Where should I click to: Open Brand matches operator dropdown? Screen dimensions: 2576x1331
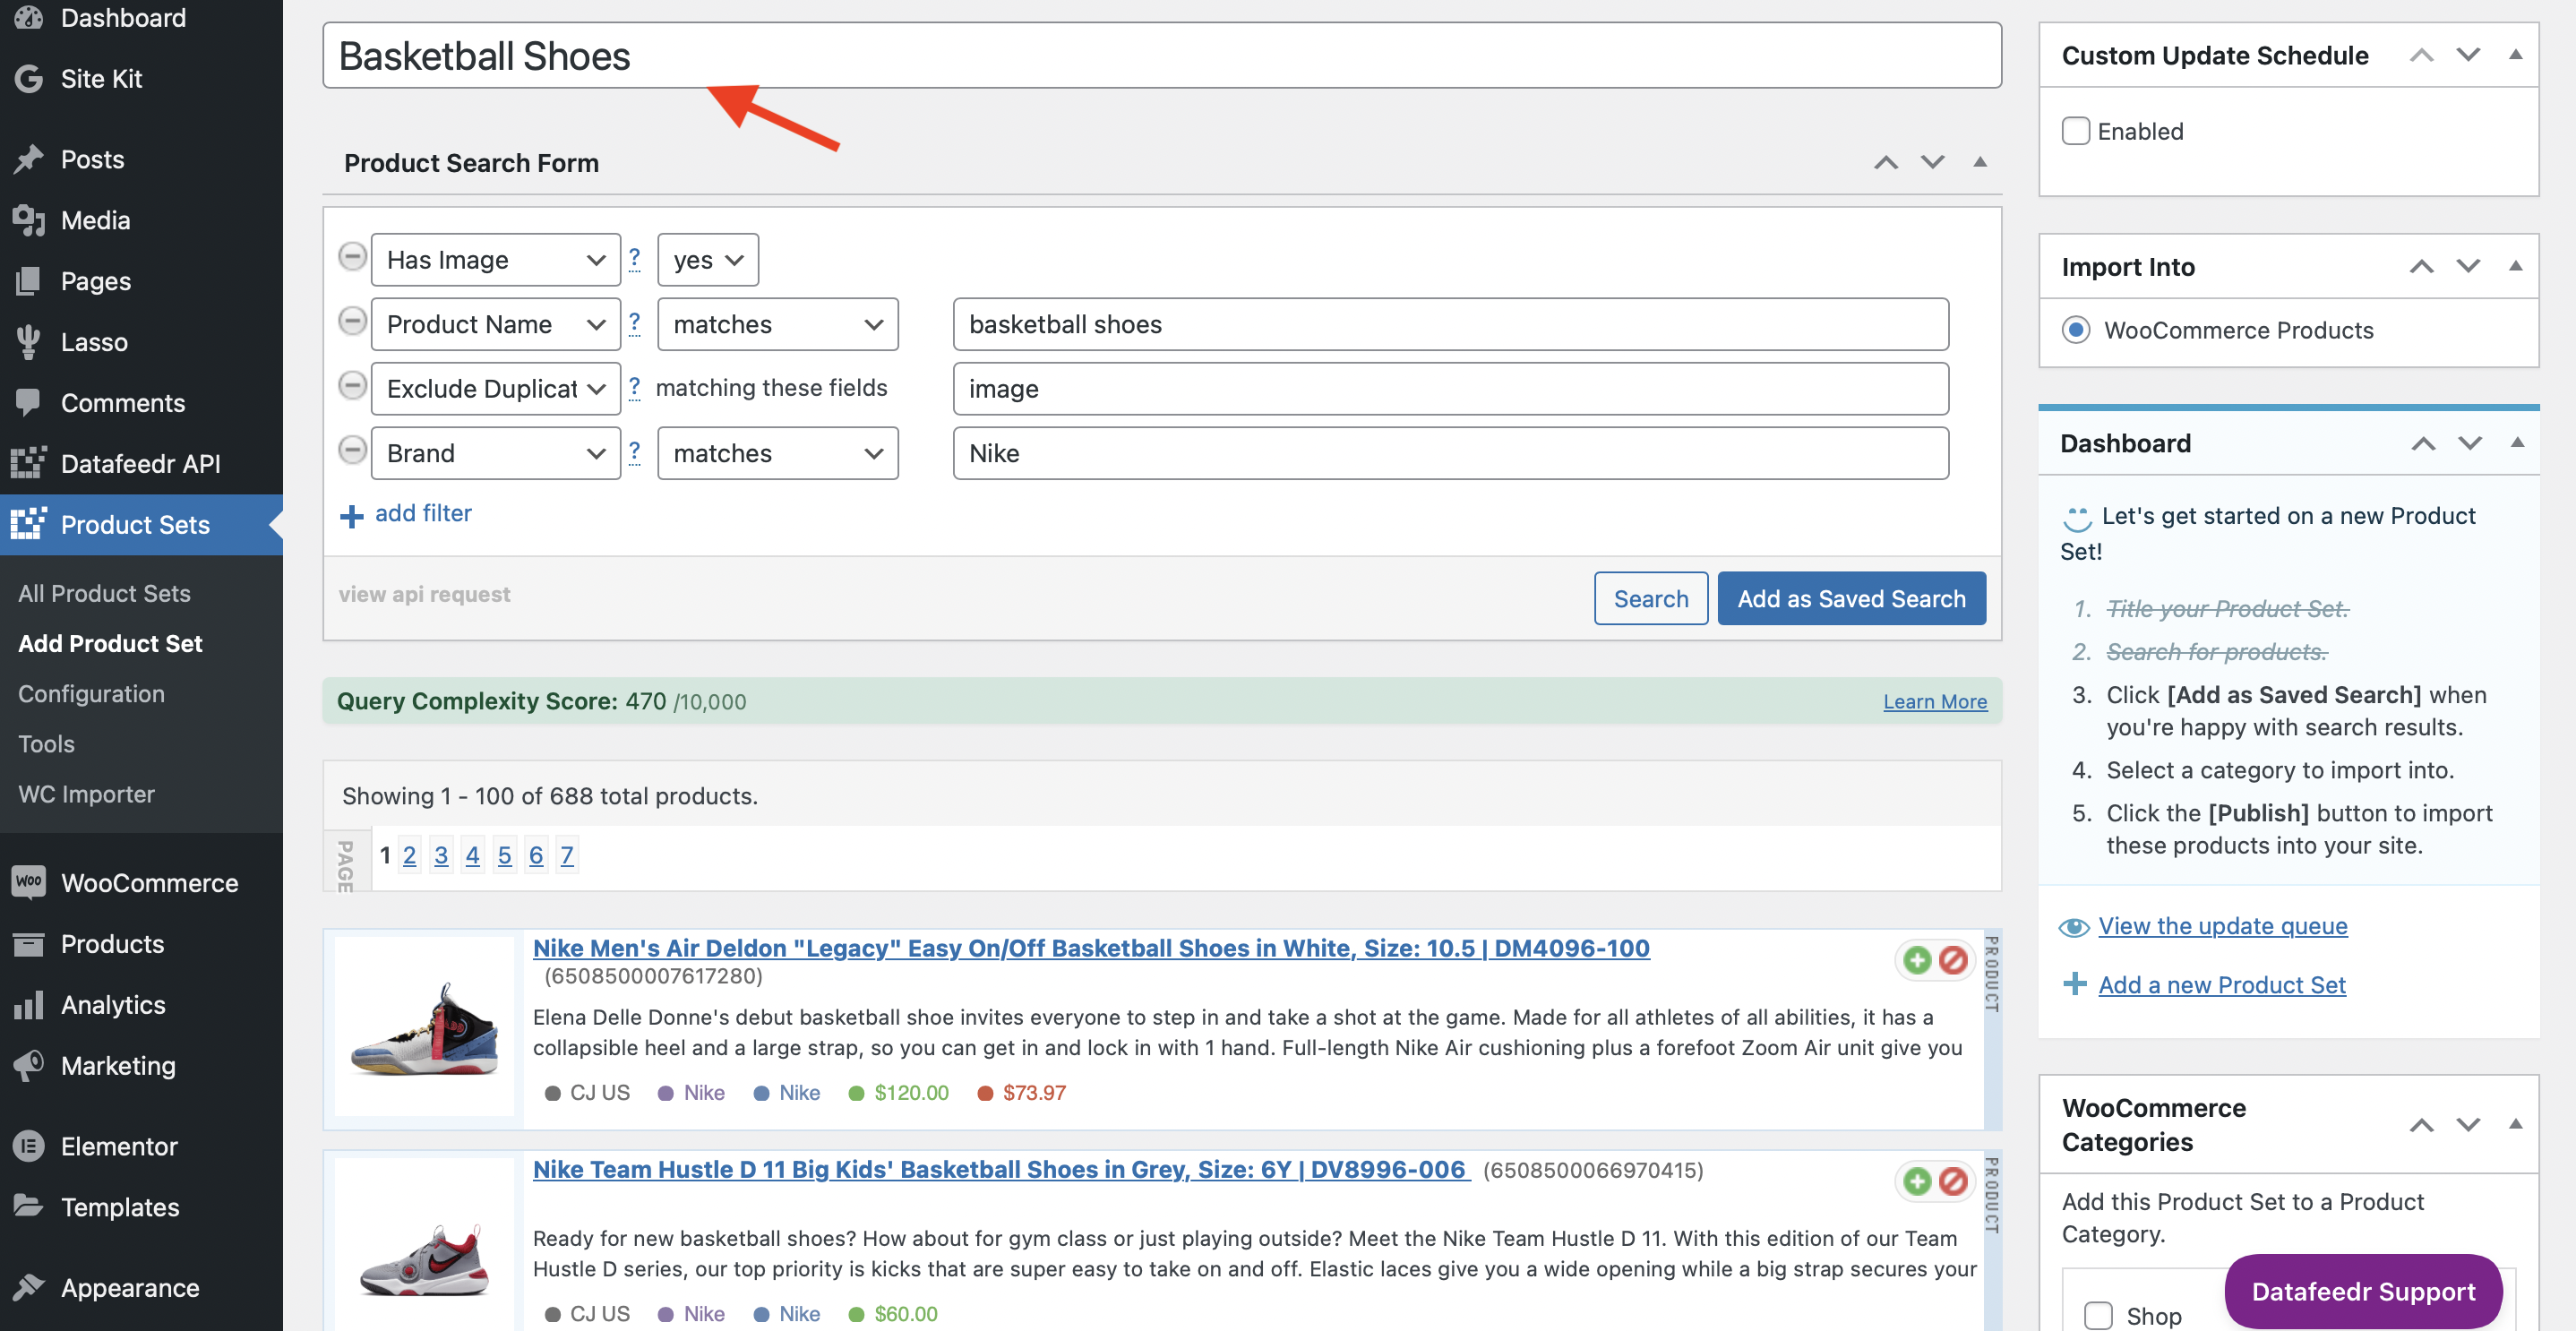[x=778, y=453]
